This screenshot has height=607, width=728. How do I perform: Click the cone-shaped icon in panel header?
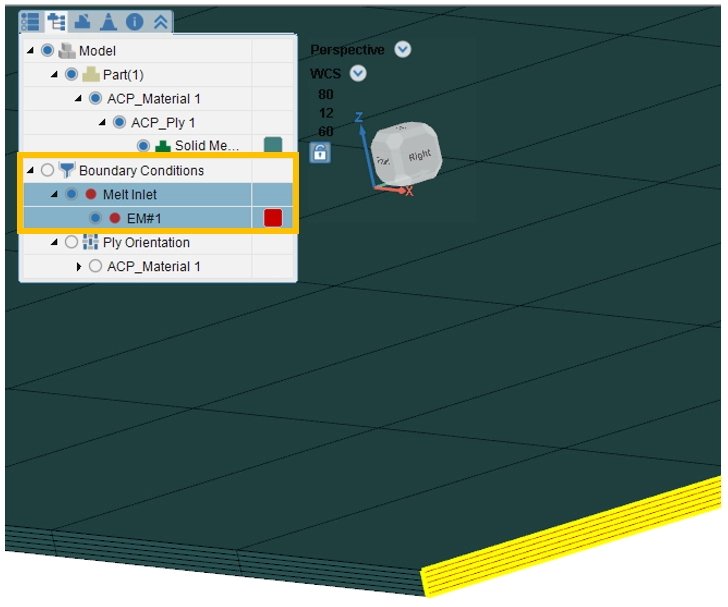pos(108,21)
